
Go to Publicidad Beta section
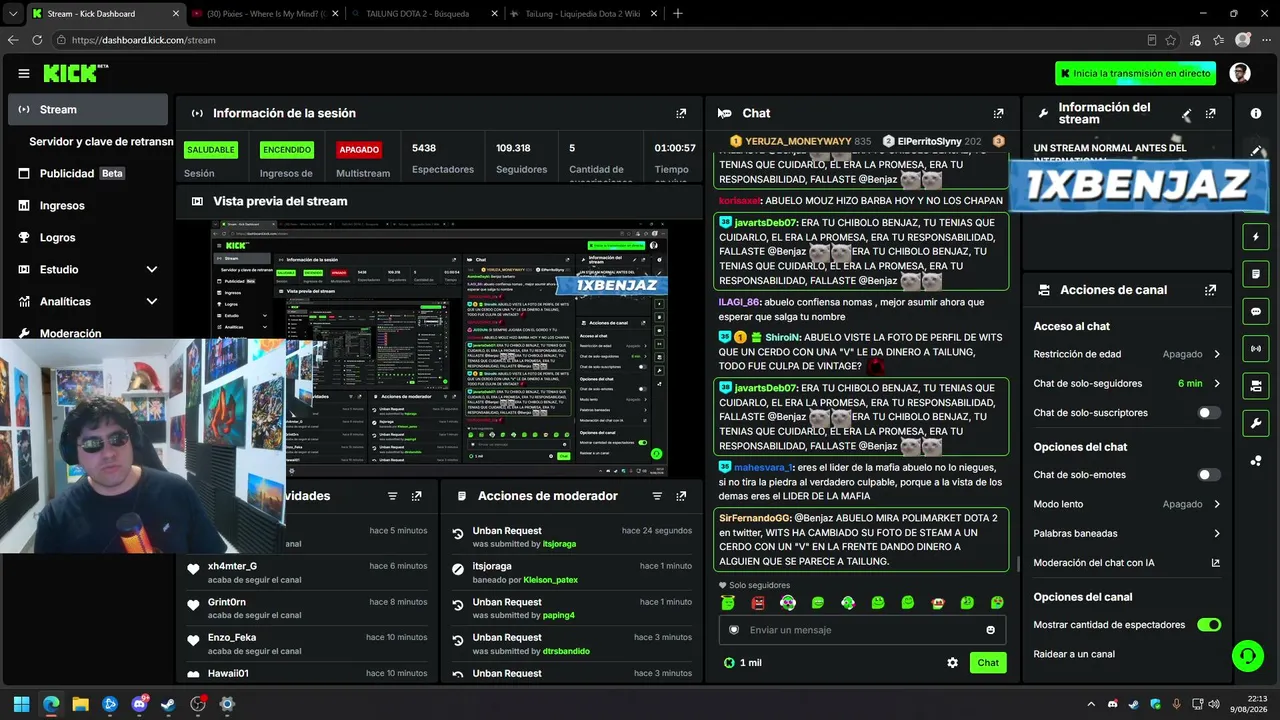coord(88,173)
